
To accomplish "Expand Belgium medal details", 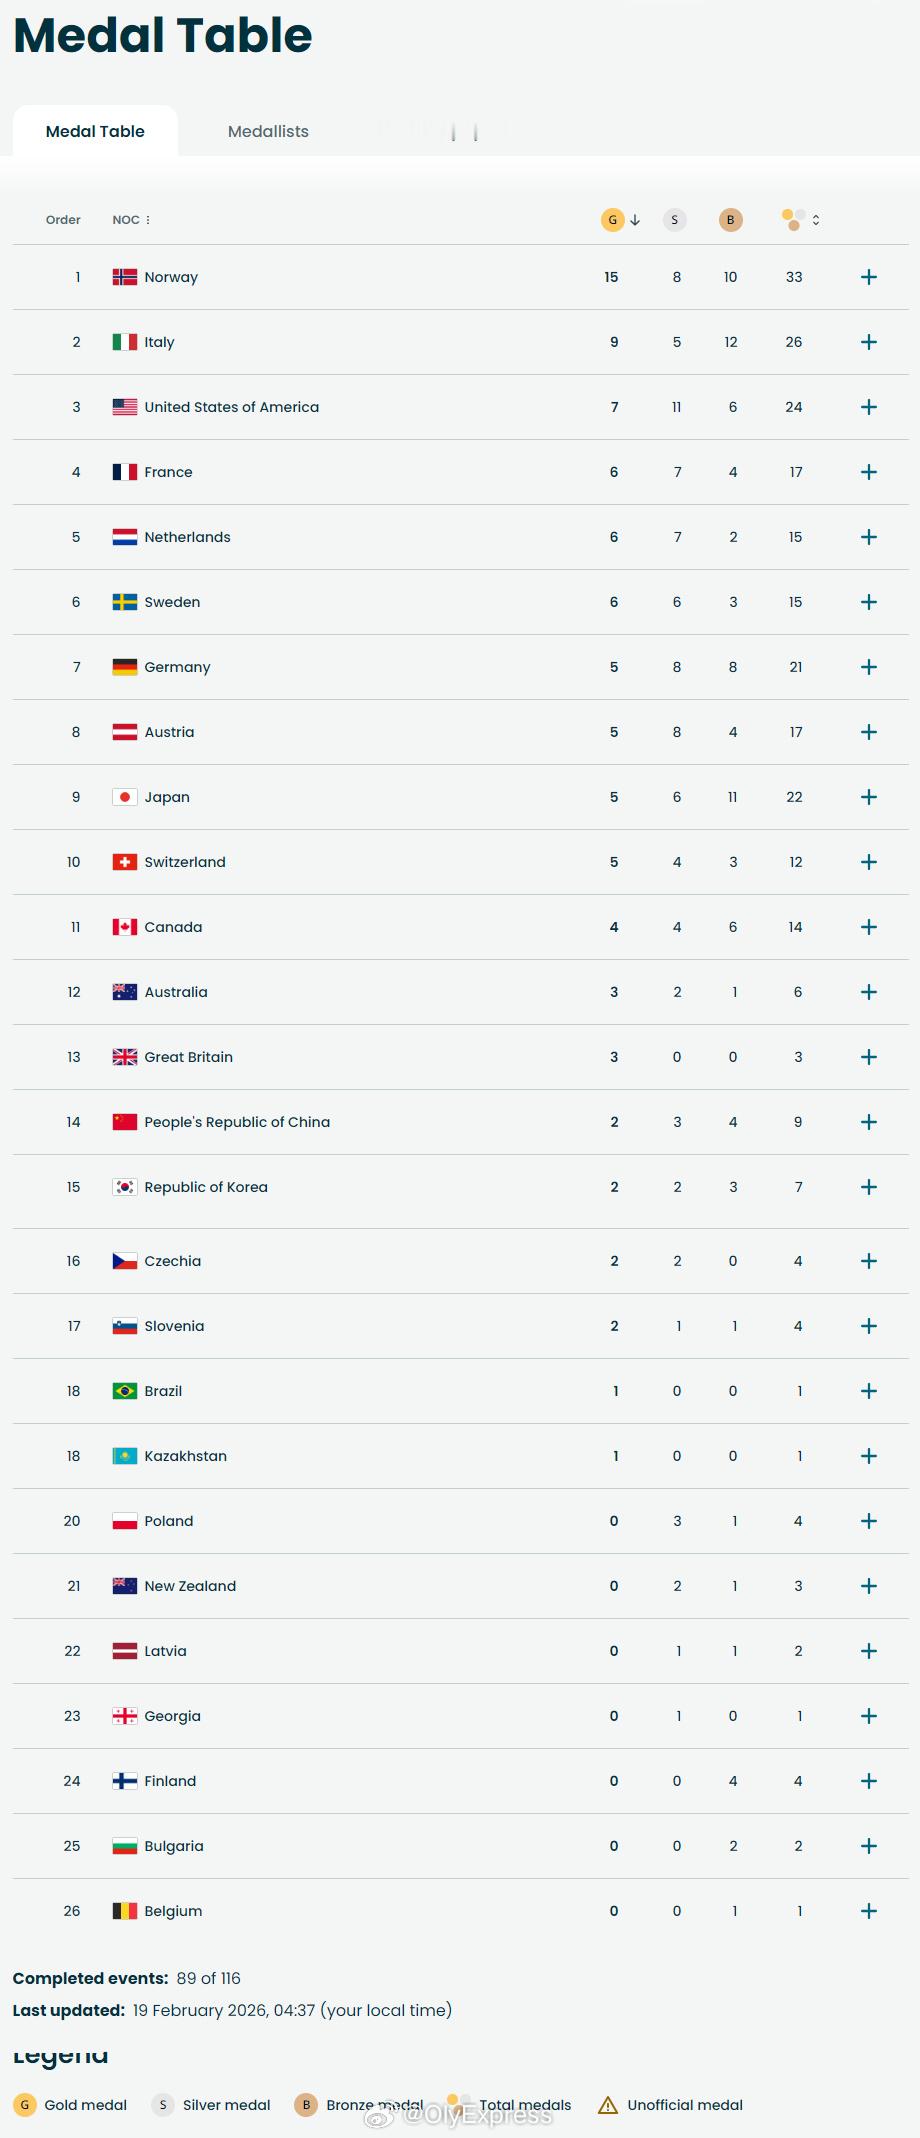I will (x=869, y=1911).
